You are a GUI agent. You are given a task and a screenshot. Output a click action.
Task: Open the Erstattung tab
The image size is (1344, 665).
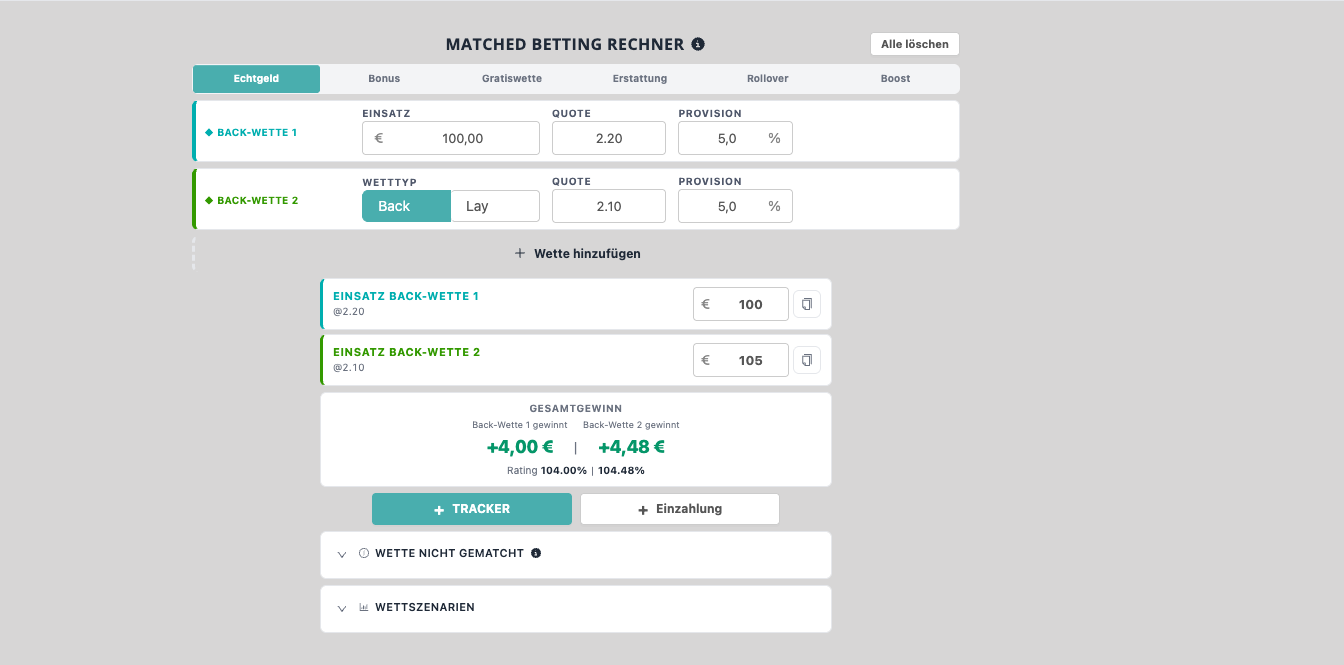point(640,78)
